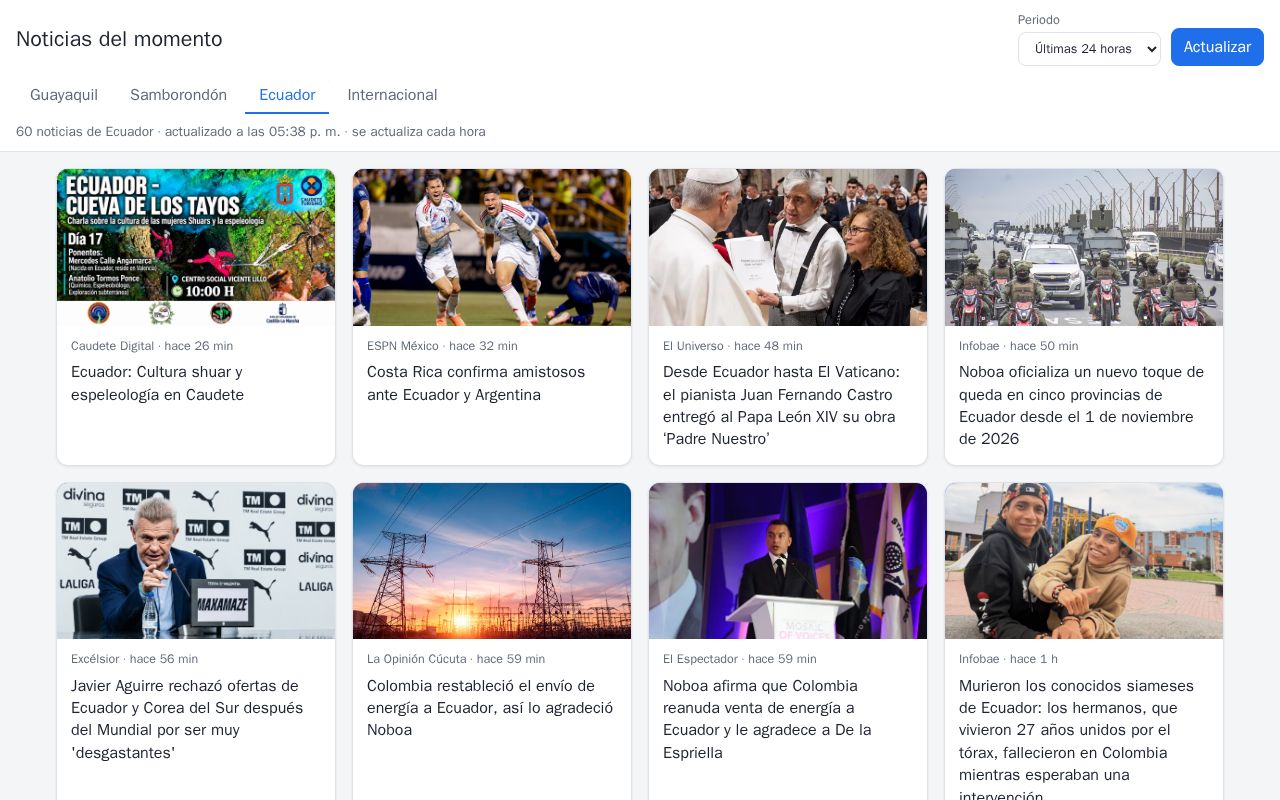Open the Internacional tab

392,95
